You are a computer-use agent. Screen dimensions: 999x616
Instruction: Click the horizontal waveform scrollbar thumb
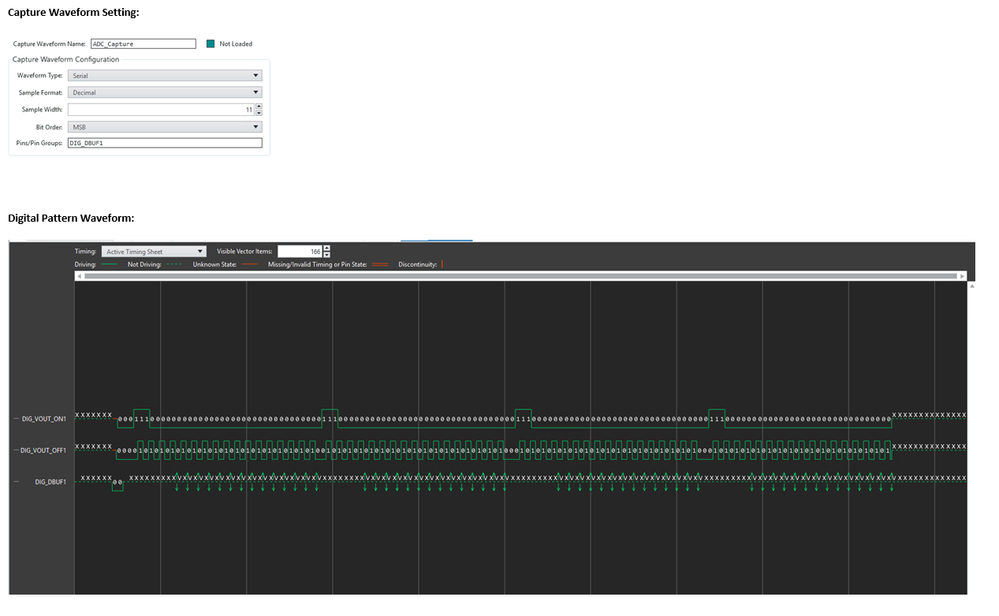point(521,276)
